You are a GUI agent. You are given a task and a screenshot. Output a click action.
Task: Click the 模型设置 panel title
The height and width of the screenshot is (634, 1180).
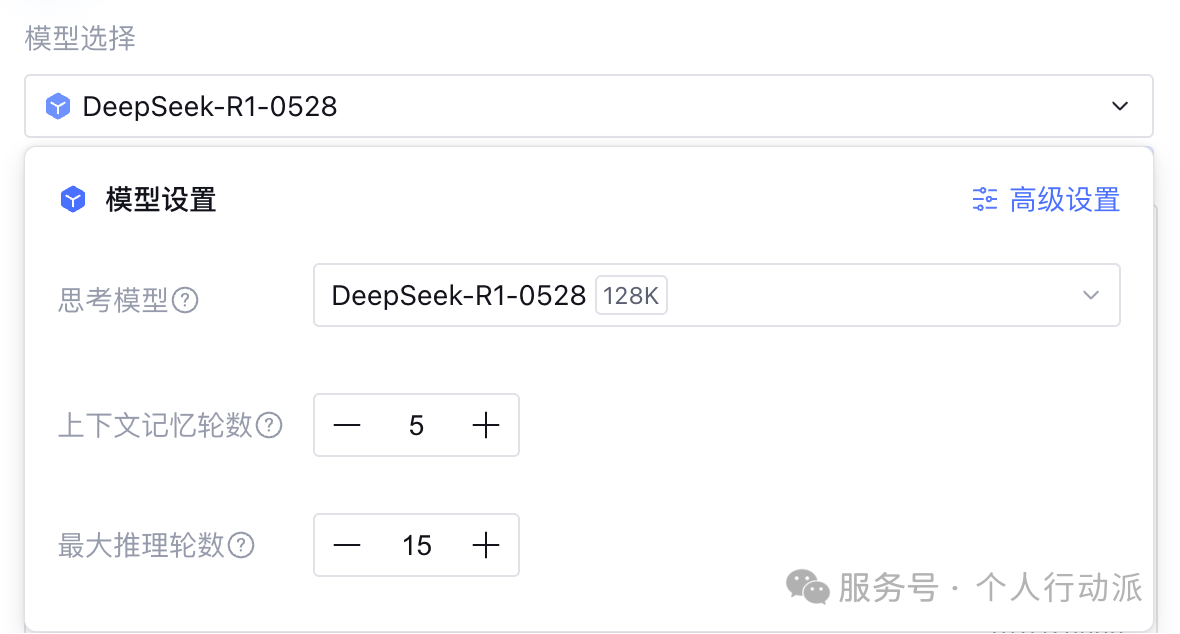(161, 200)
